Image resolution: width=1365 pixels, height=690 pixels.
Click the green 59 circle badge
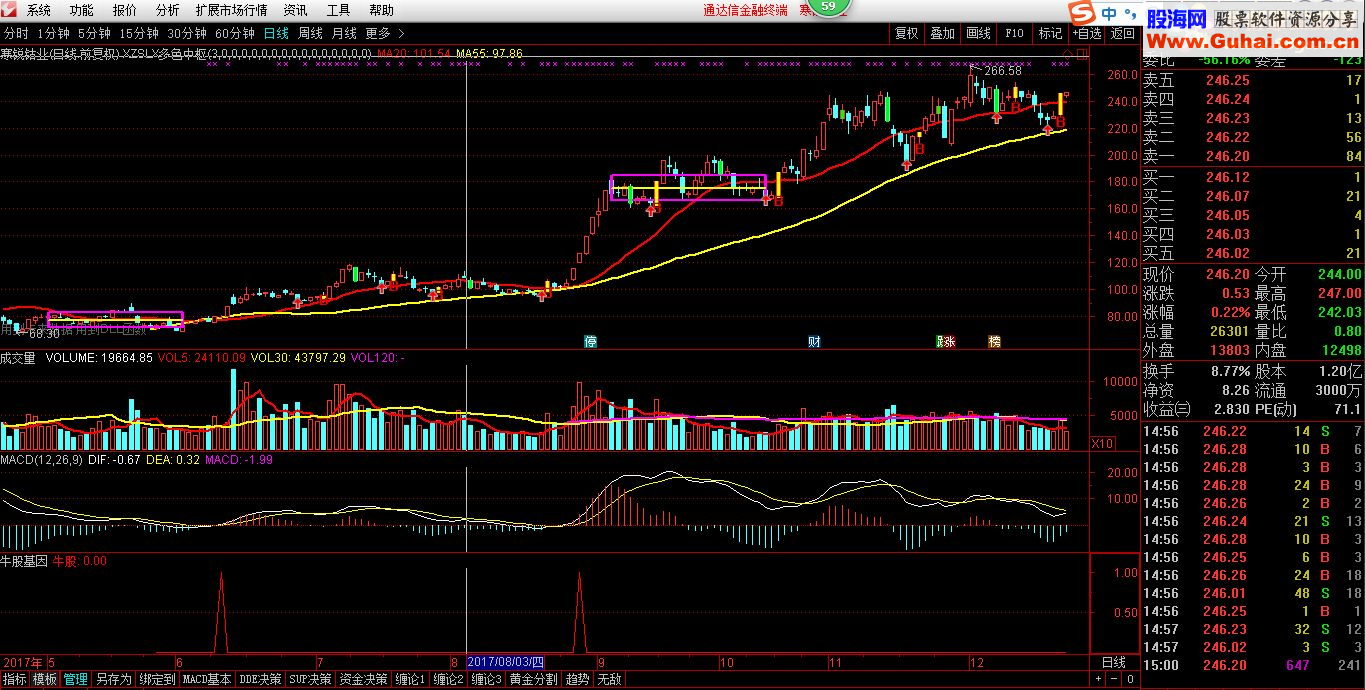pos(827,8)
